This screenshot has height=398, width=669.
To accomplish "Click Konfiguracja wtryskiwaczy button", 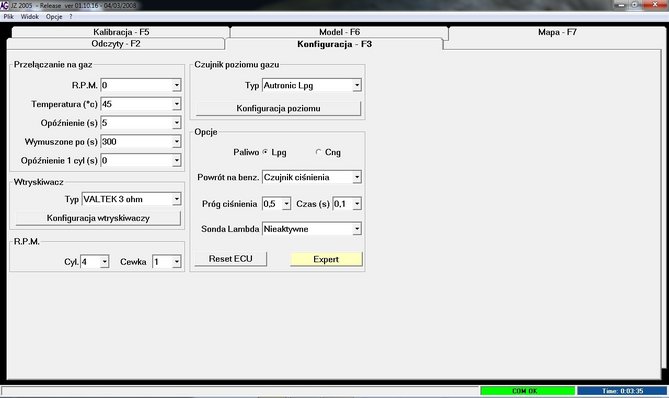I will pos(98,218).
